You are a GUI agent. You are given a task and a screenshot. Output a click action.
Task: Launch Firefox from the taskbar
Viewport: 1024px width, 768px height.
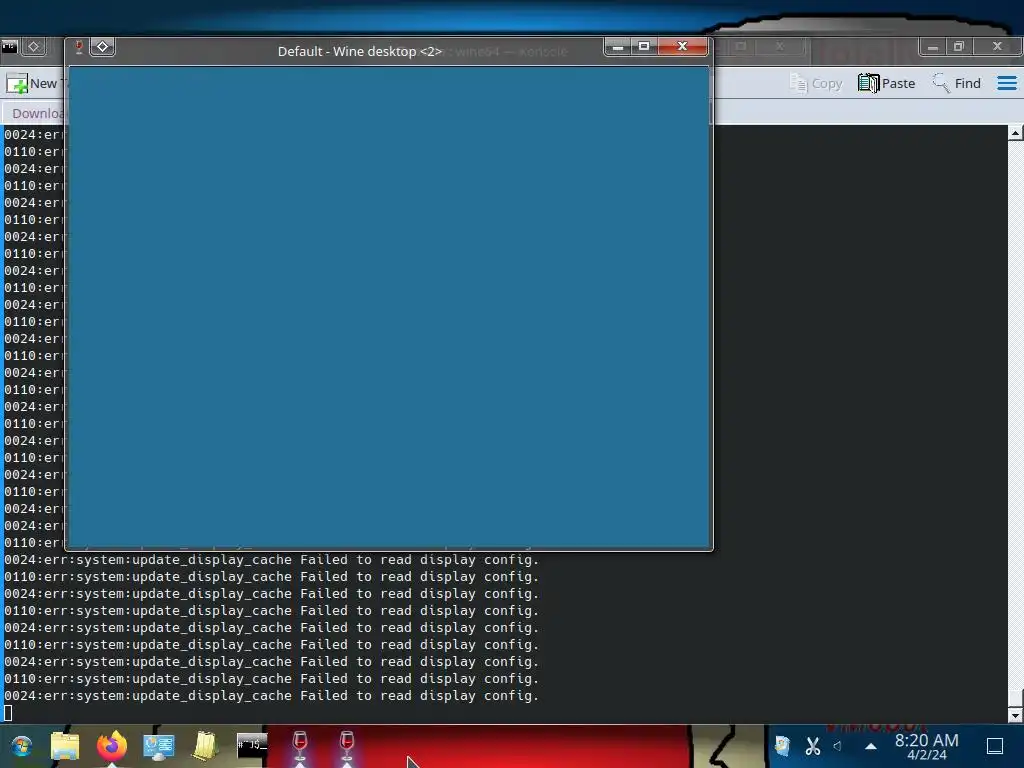(112, 746)
